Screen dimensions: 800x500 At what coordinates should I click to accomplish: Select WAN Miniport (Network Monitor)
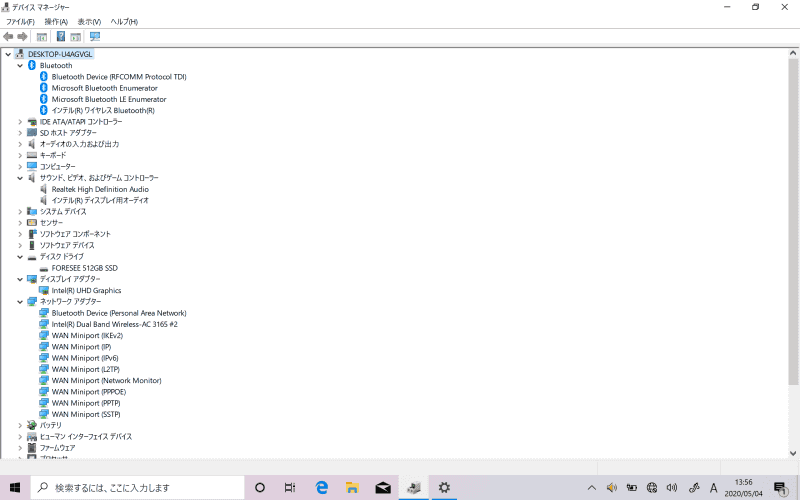(107, 380)
